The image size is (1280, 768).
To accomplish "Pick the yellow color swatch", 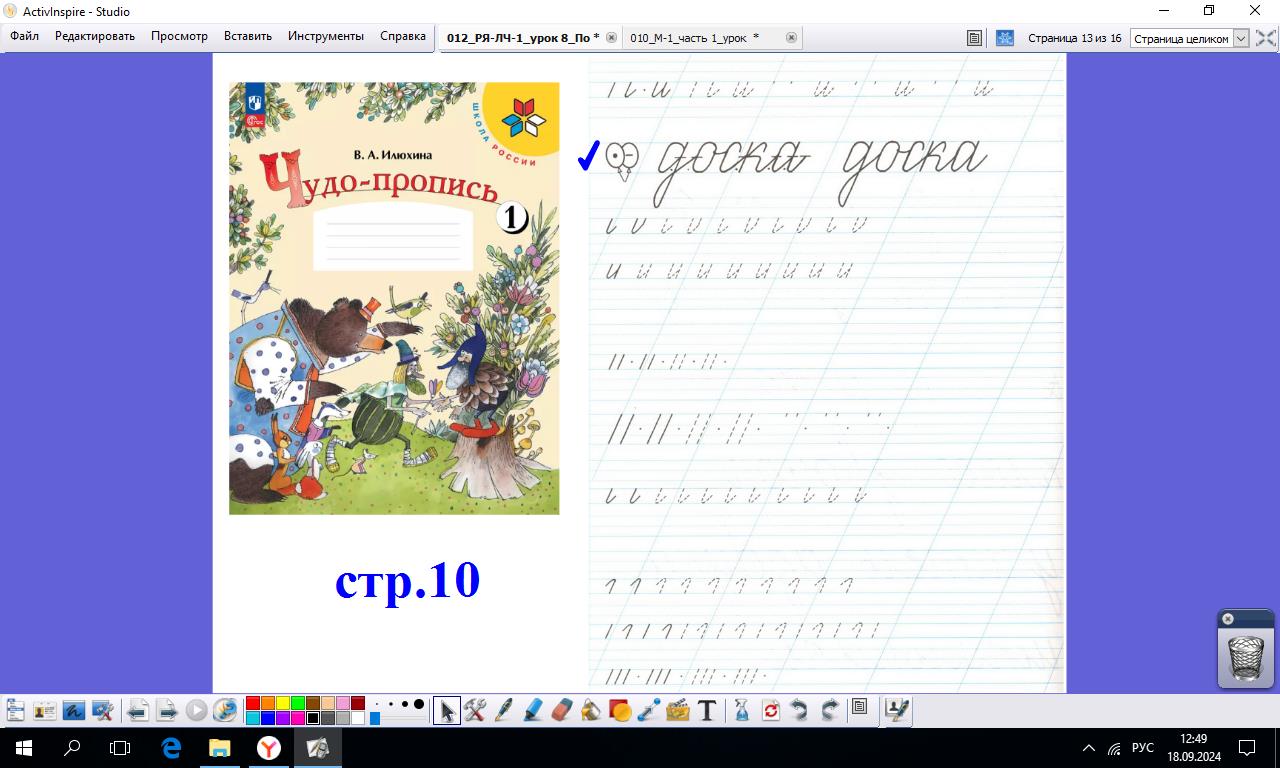I will pyautogui.click(x=283, y=703).
